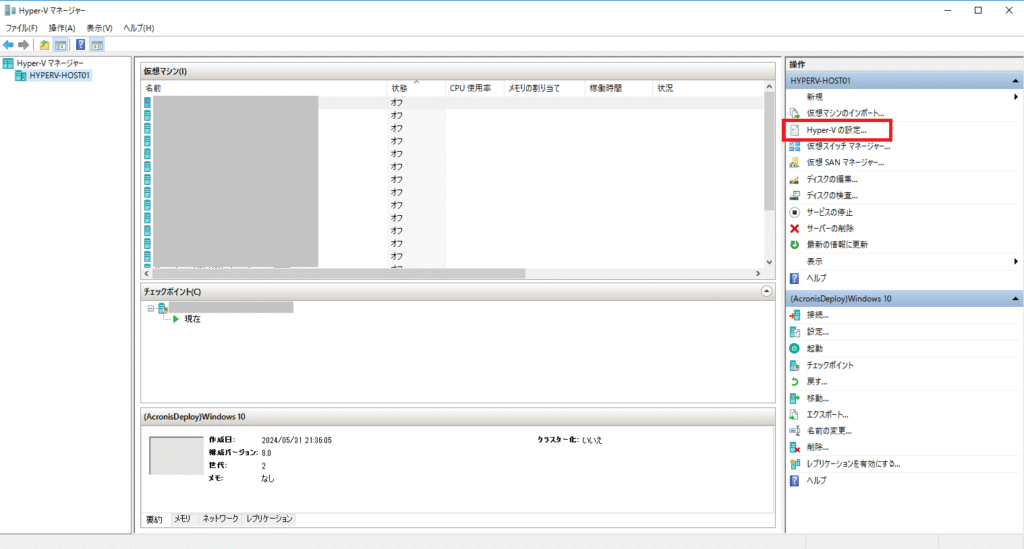Start the VM with 起動
Image resolution: width=1024 pixels, height=549 pixels.
tap(814, 349)
